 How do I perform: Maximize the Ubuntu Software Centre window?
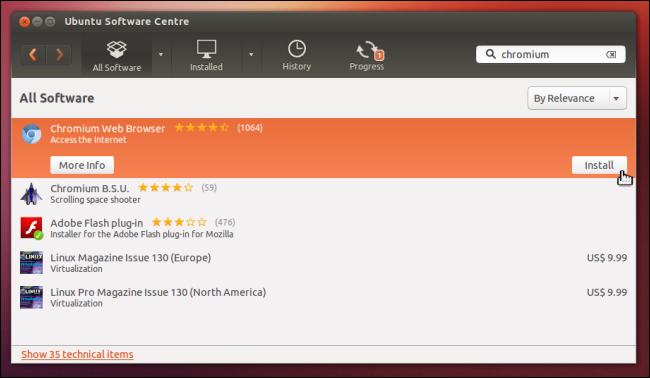50,22
